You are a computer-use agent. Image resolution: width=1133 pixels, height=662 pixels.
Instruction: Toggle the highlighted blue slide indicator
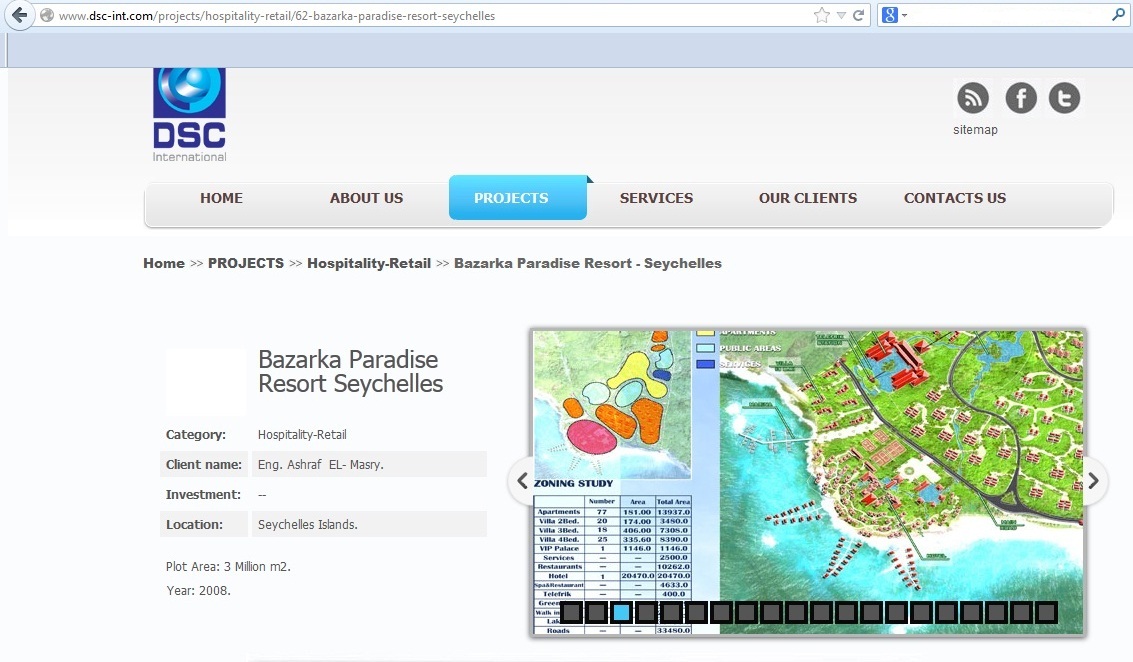click(621, 611)
